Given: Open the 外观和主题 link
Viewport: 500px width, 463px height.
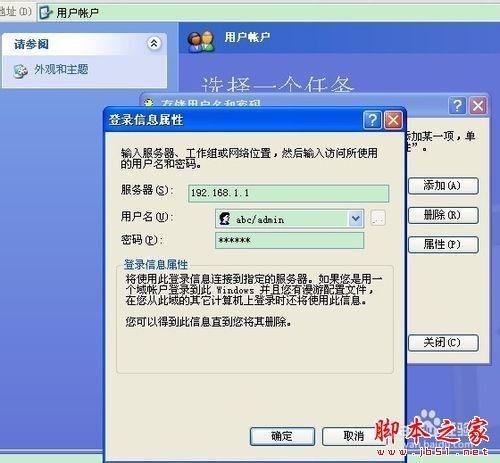Looking at the screenshot, I should (61, 69).
